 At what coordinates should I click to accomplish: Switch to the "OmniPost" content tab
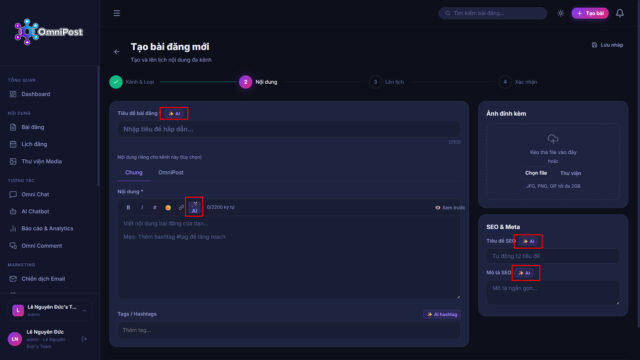[171, 173]
